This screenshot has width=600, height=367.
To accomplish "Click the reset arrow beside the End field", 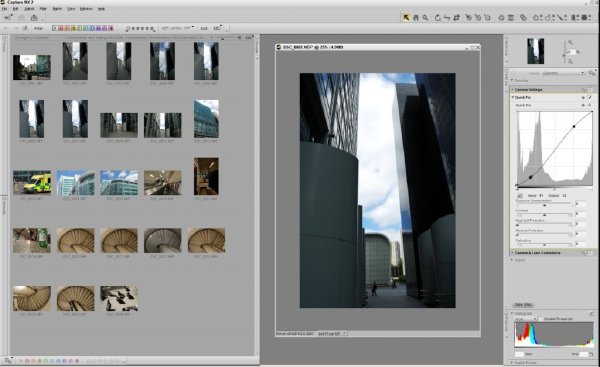I will coord(591,354).
